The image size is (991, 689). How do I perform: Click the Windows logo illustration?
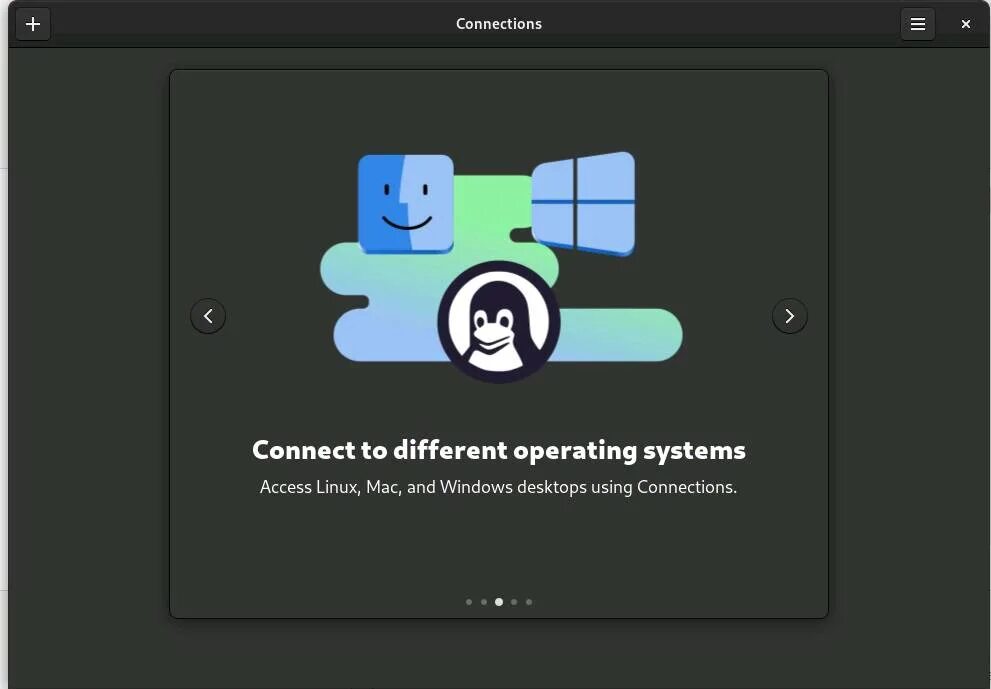(583, 204)
